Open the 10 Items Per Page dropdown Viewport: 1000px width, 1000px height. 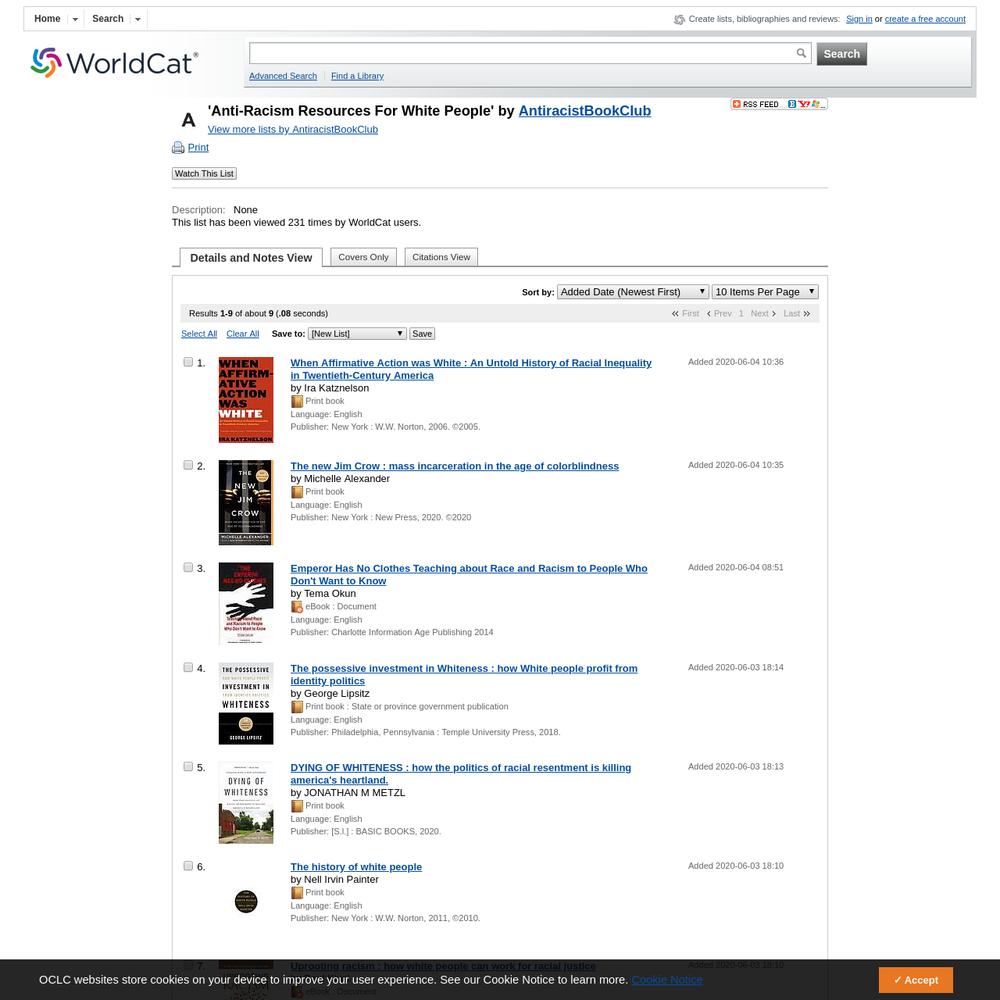click(x=765, y=291)
